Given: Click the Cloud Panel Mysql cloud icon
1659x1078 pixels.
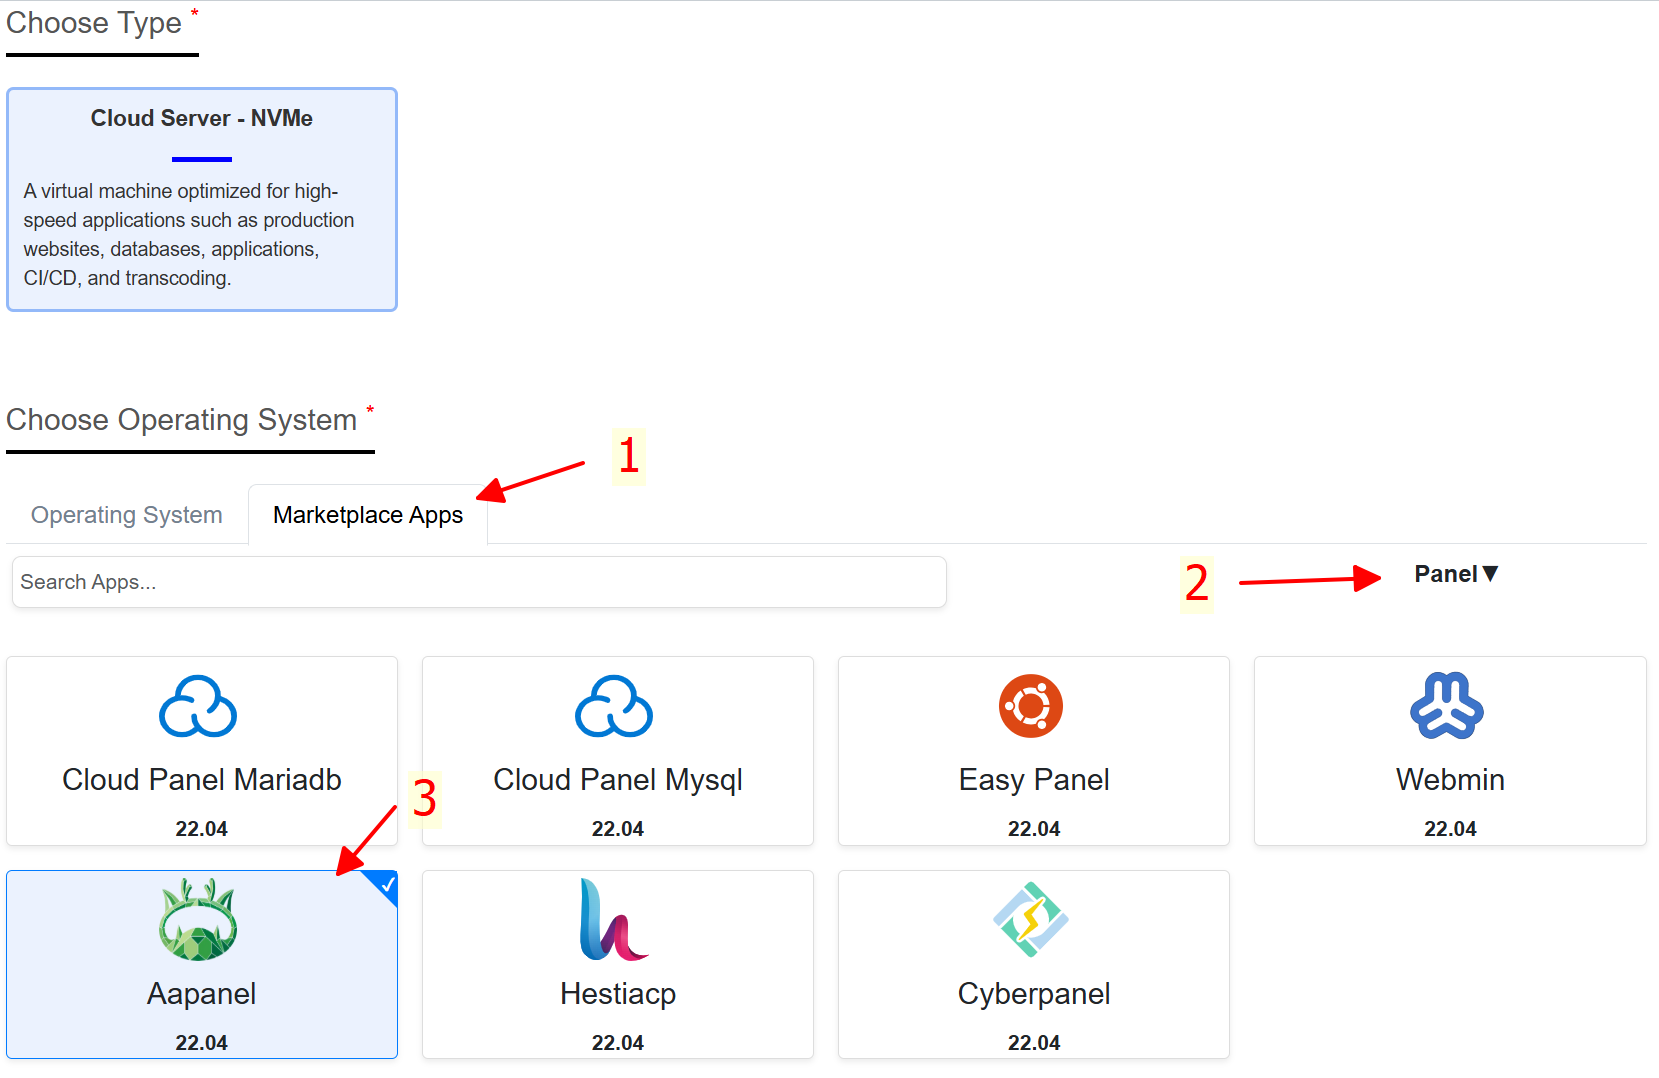Looking at the screenshot, I should tap(614, 706).
